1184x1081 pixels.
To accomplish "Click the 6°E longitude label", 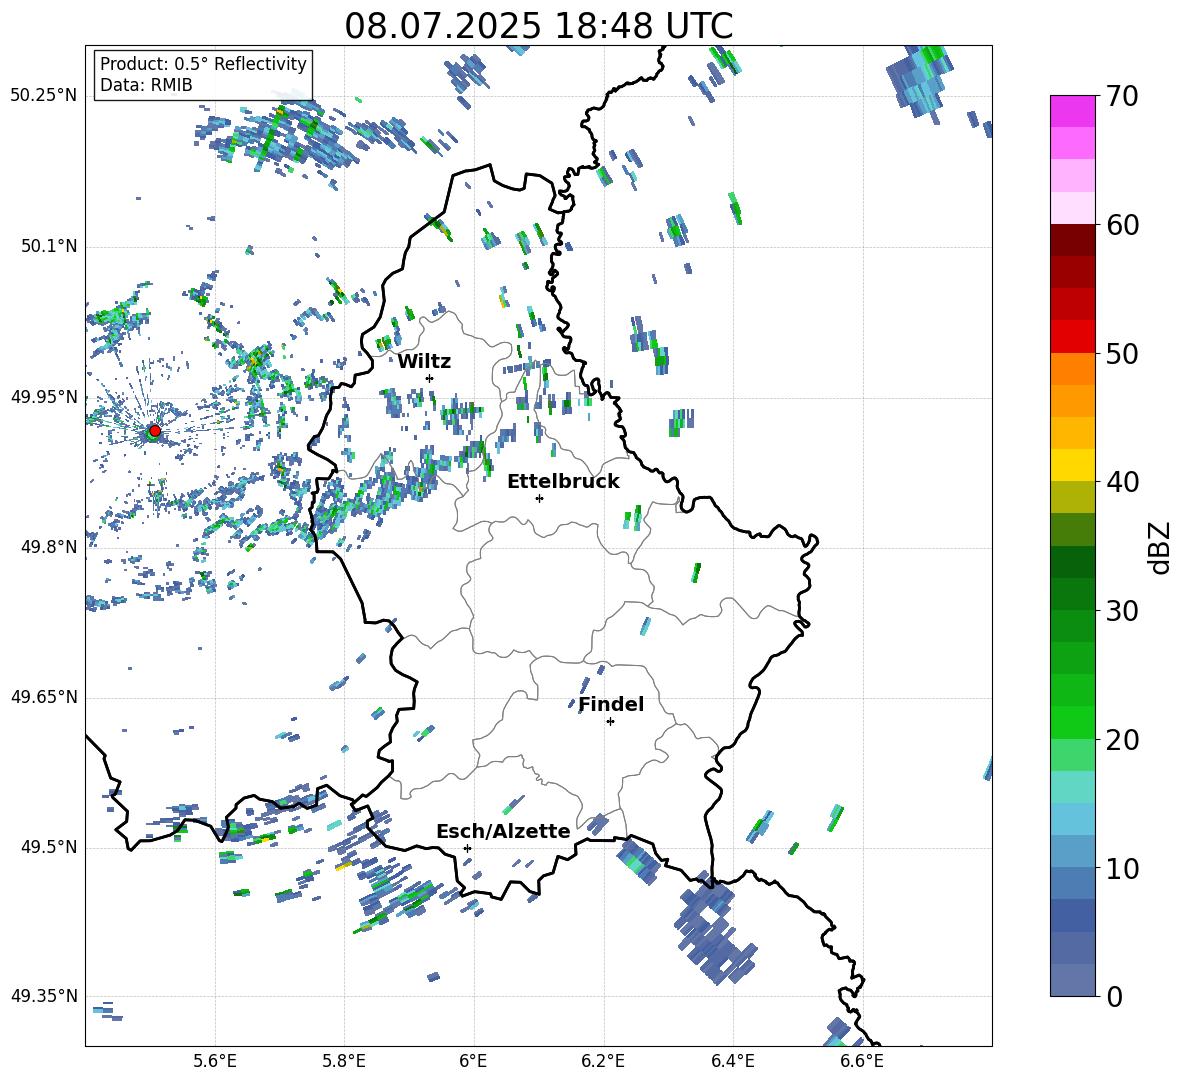I will point(473,1061).
